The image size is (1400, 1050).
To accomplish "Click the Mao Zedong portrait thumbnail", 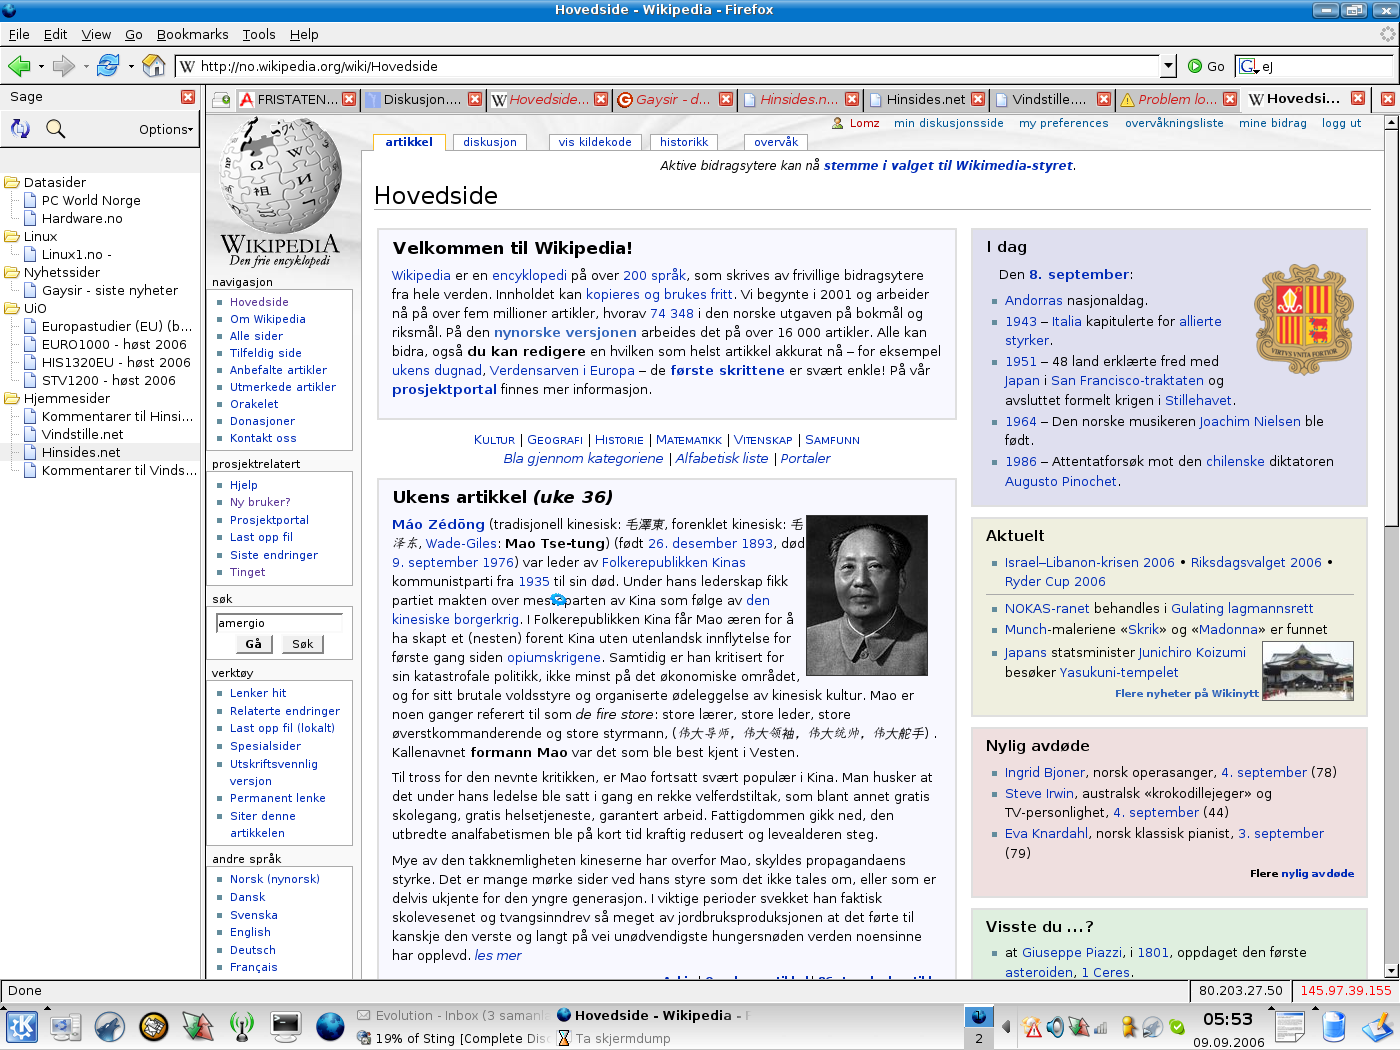I will 867,595.
